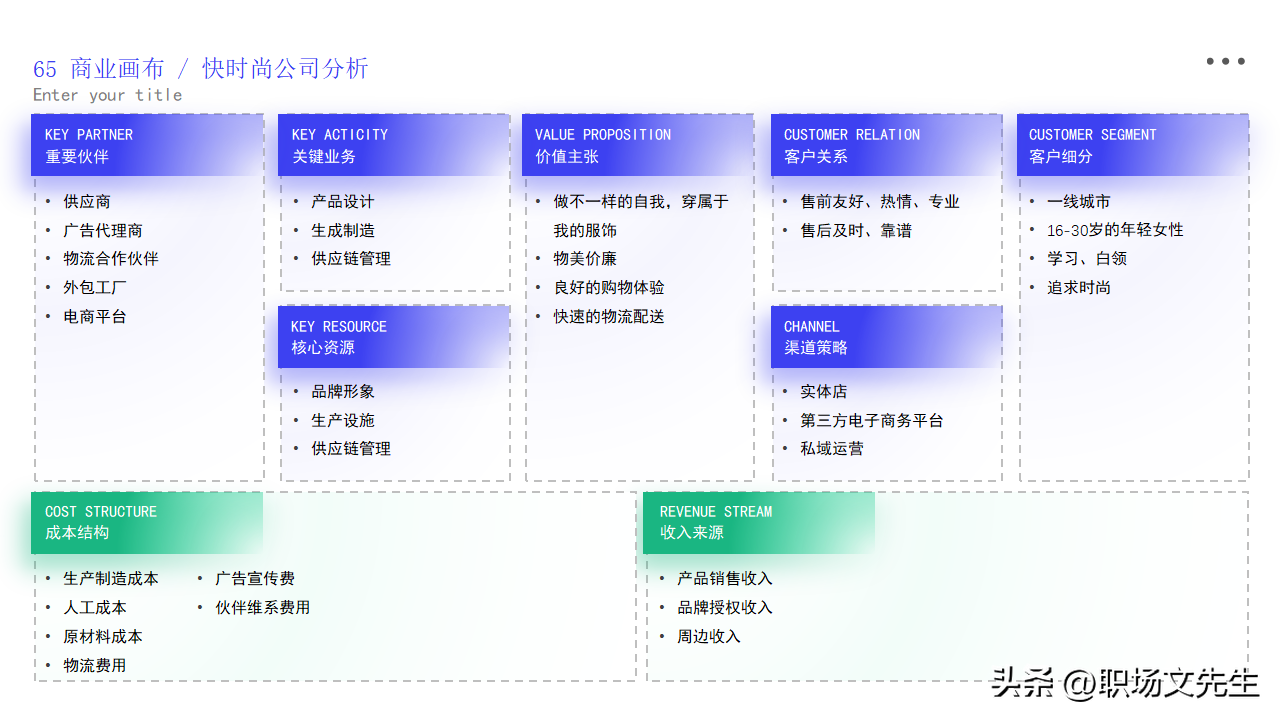Click the '产品销售收入' bullet text
The height and width of the screenshot is (720, 1280).
pyautogui.click(x=725, y=579)
